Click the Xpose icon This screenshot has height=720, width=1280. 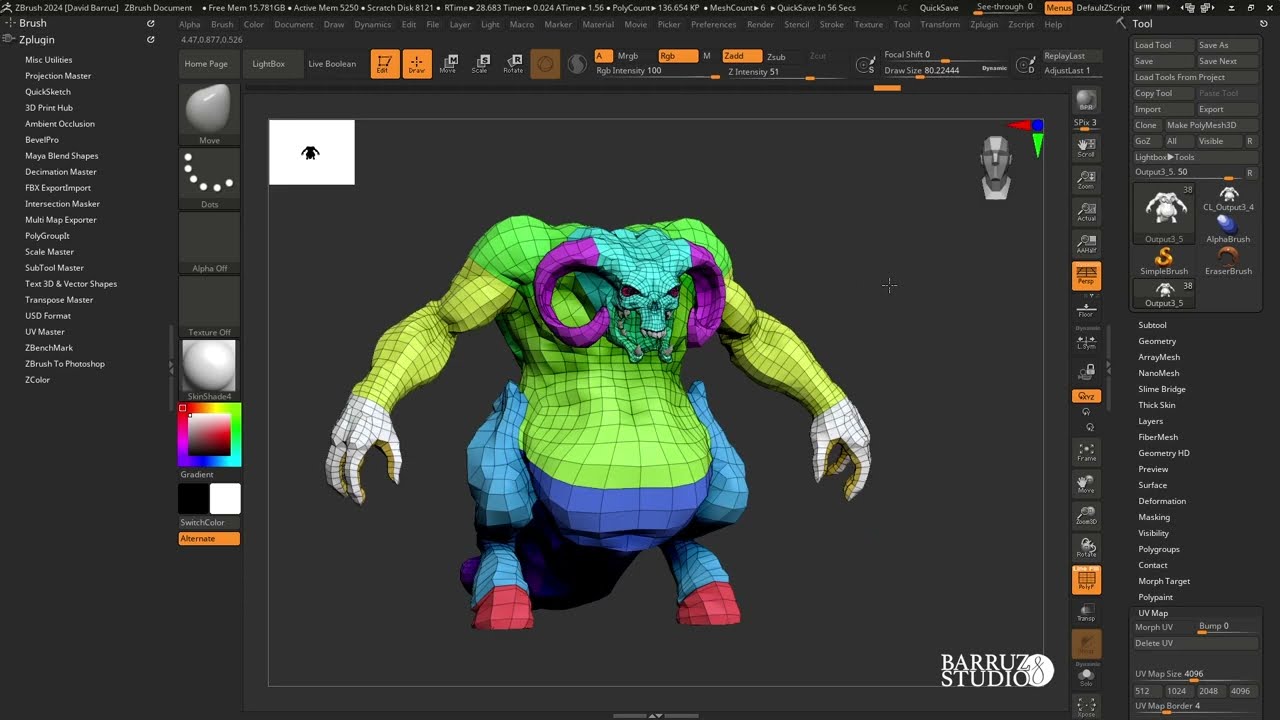(1086, 707)
